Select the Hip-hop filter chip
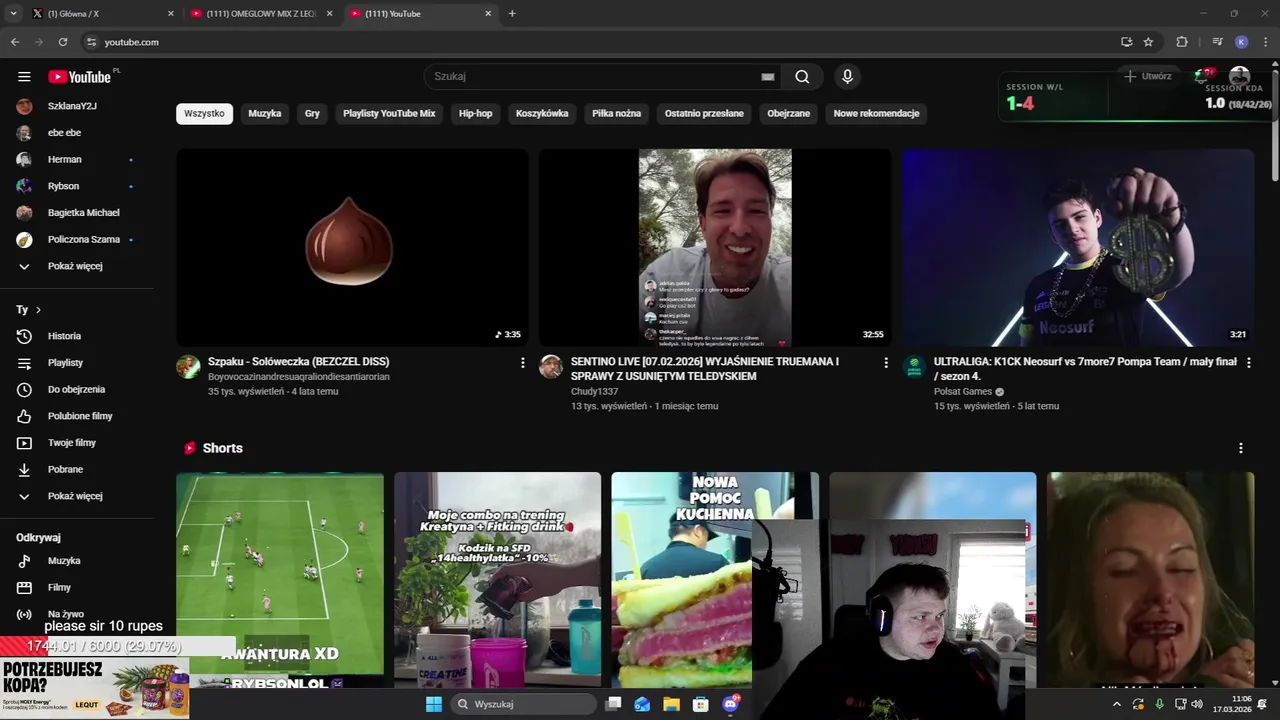 coord(476,114)
